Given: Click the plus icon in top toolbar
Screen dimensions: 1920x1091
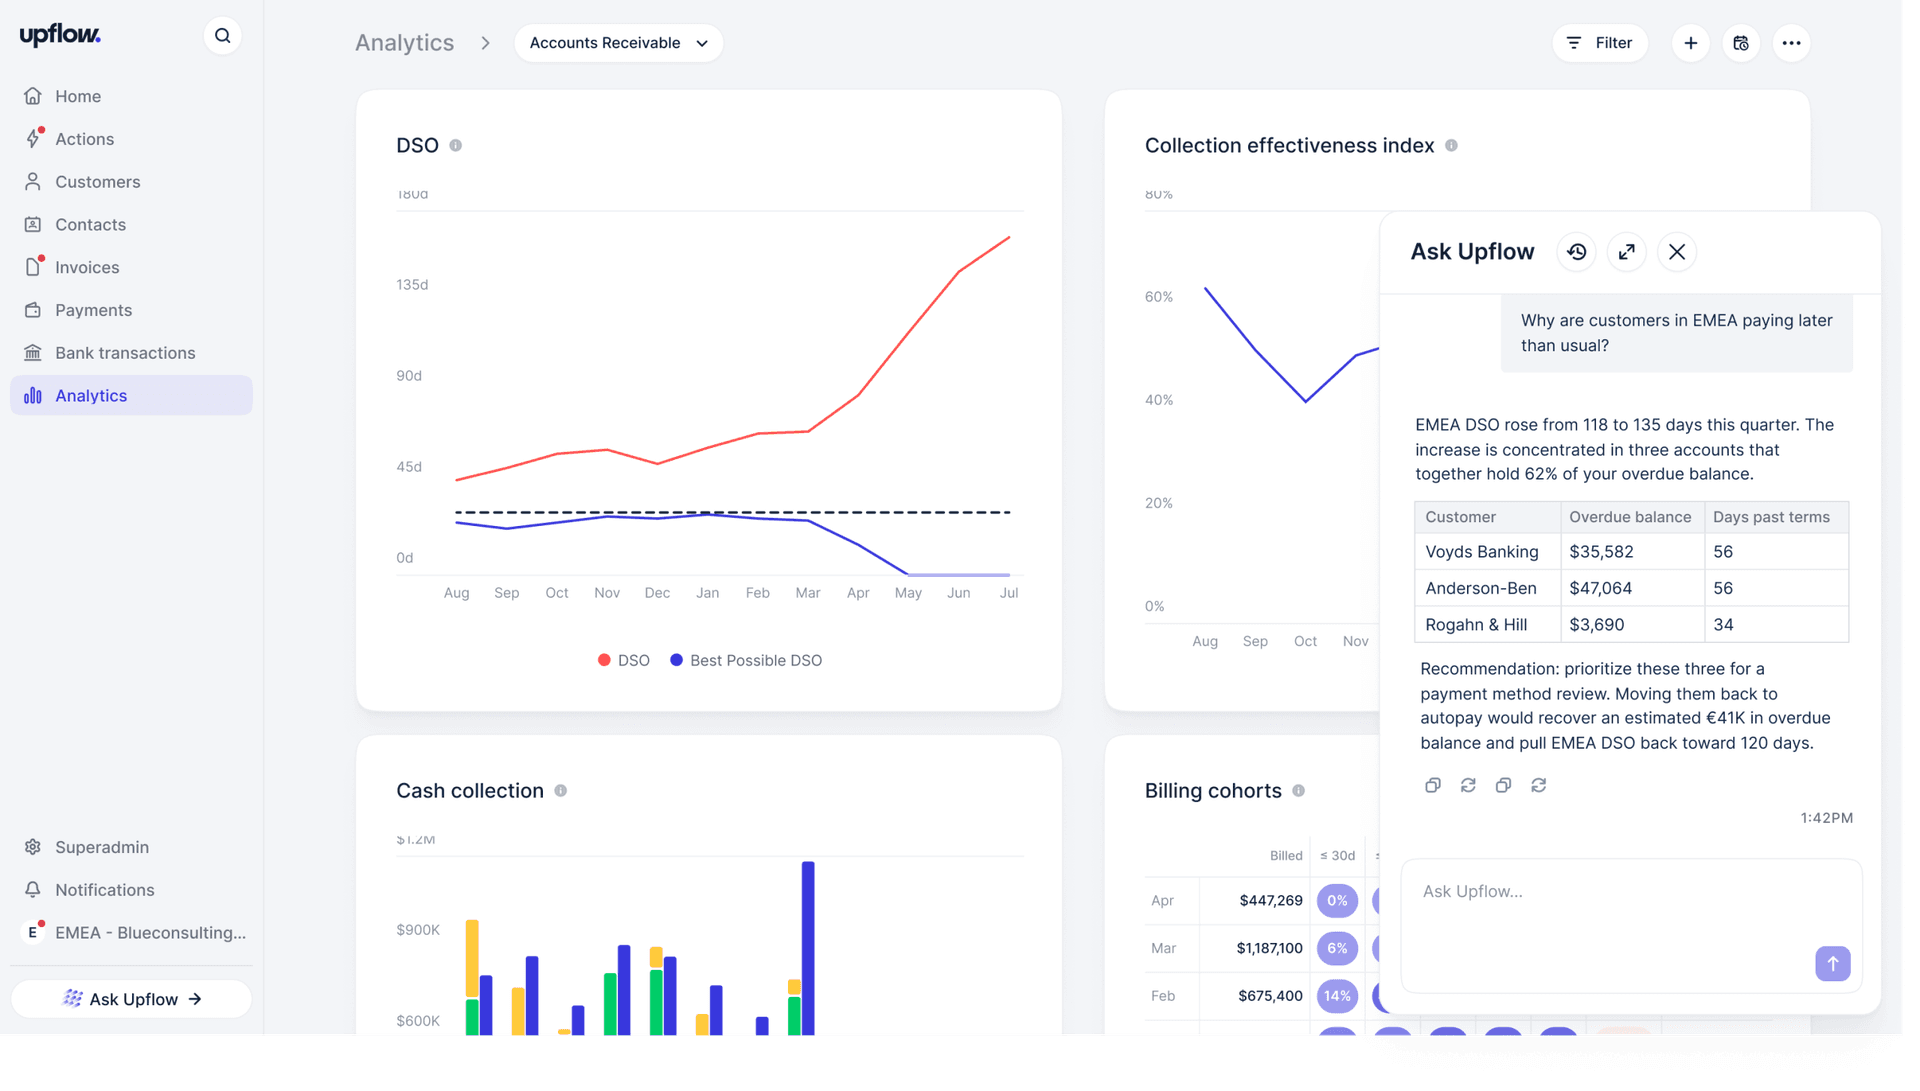Looking at the screenshot, I should click(x=1691, y=43).
